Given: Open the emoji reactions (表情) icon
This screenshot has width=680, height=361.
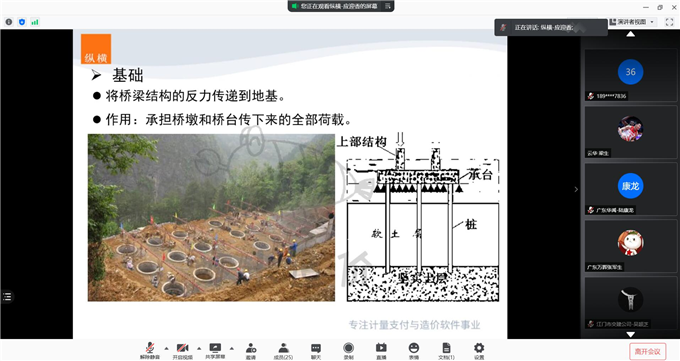Looking at the screenshot, I should 414,351.
